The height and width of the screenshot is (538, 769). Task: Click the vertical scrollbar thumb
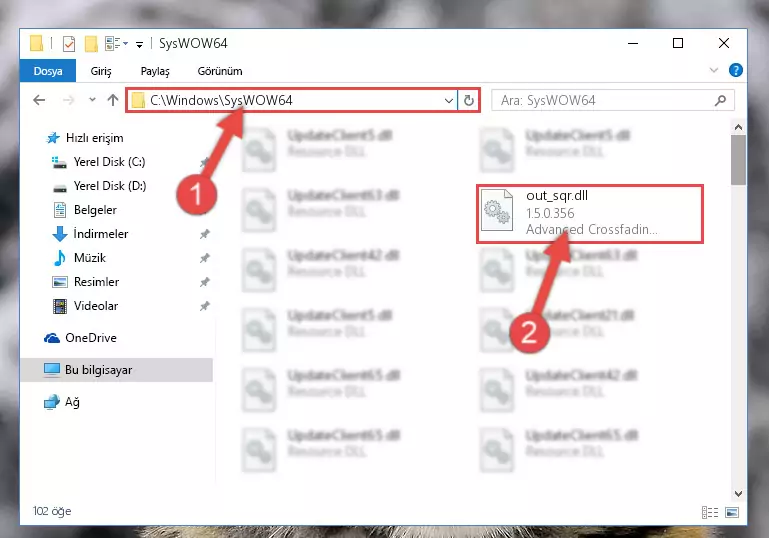pos(738,160)
